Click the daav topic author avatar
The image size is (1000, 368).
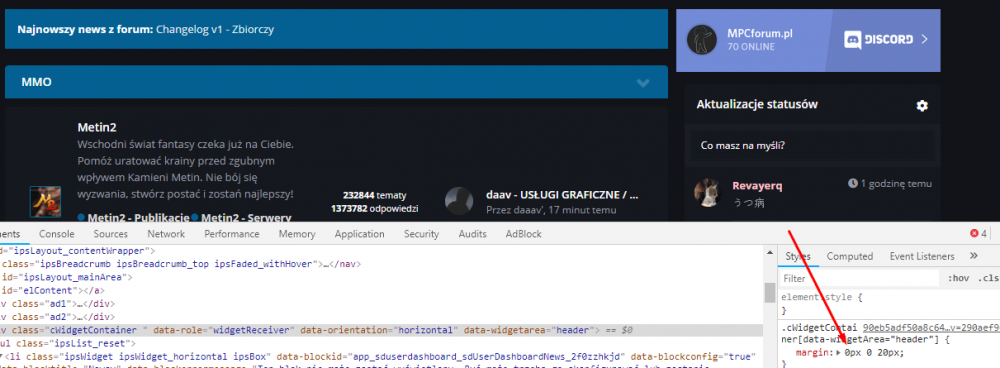(460, 201)
